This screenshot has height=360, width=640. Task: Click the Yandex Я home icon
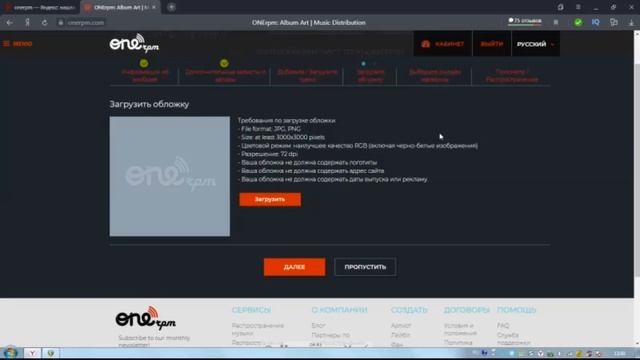click(27, 22)
